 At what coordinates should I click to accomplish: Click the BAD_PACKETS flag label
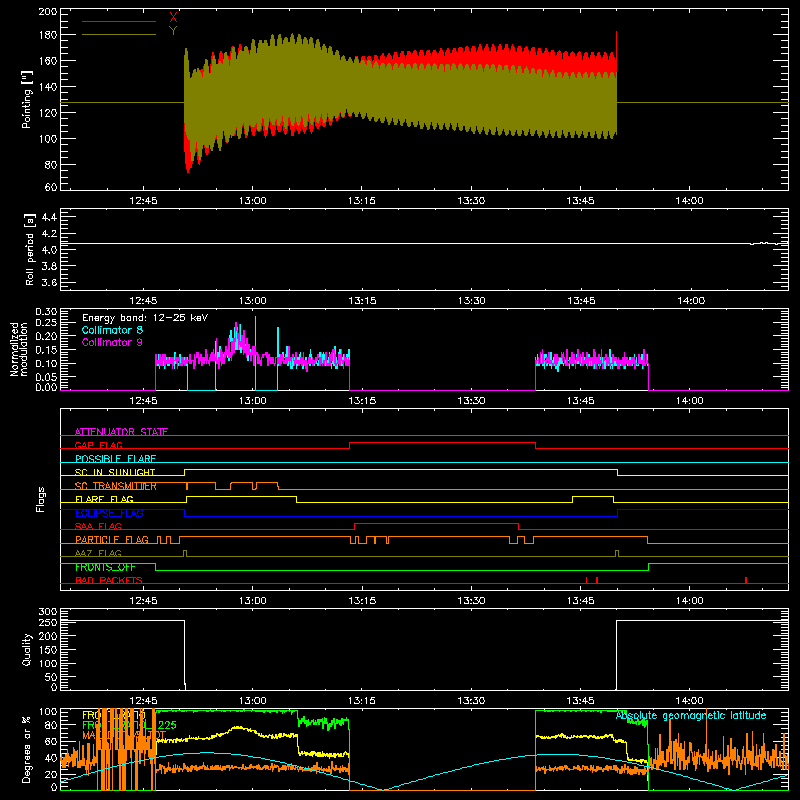point(109,580)
